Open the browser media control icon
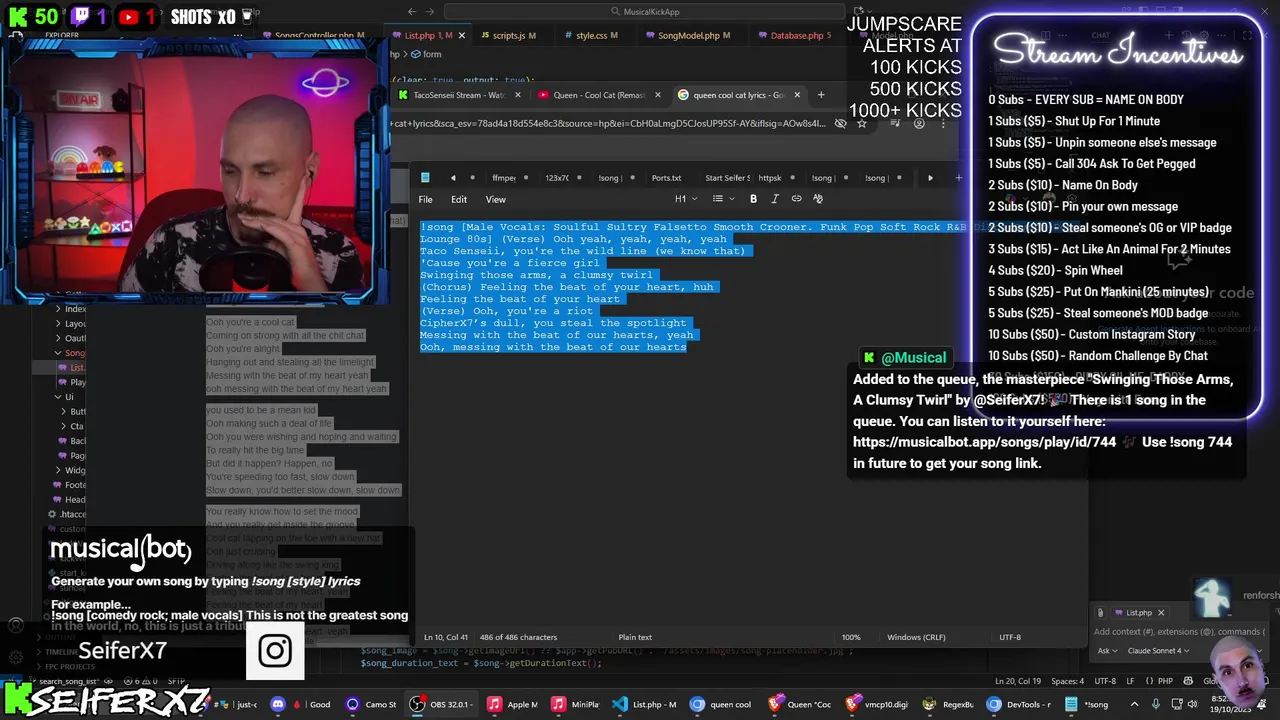This screenshot has height=720, width=1280. [x=893, y=124]
